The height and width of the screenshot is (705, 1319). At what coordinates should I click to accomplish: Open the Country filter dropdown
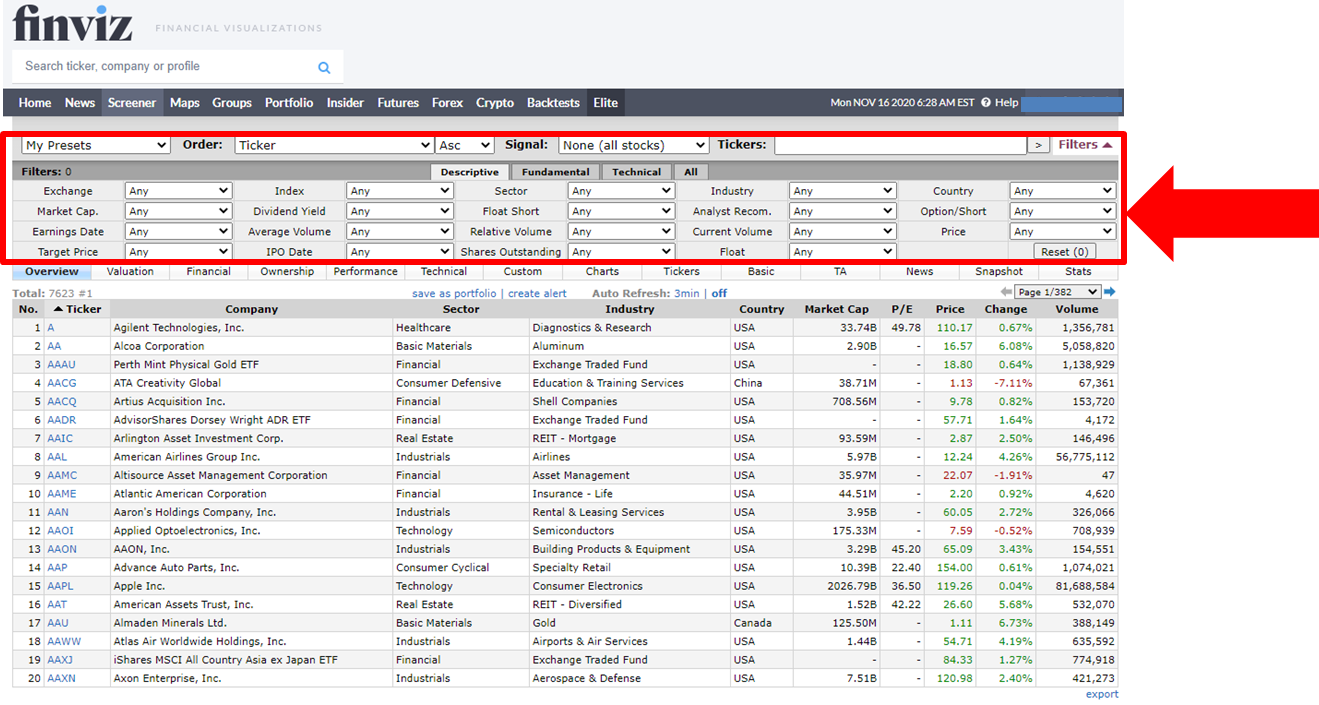pos(1063,191)
